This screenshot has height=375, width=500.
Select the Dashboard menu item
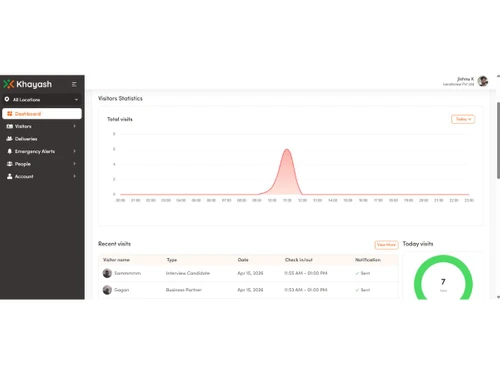tap(42, 114)
